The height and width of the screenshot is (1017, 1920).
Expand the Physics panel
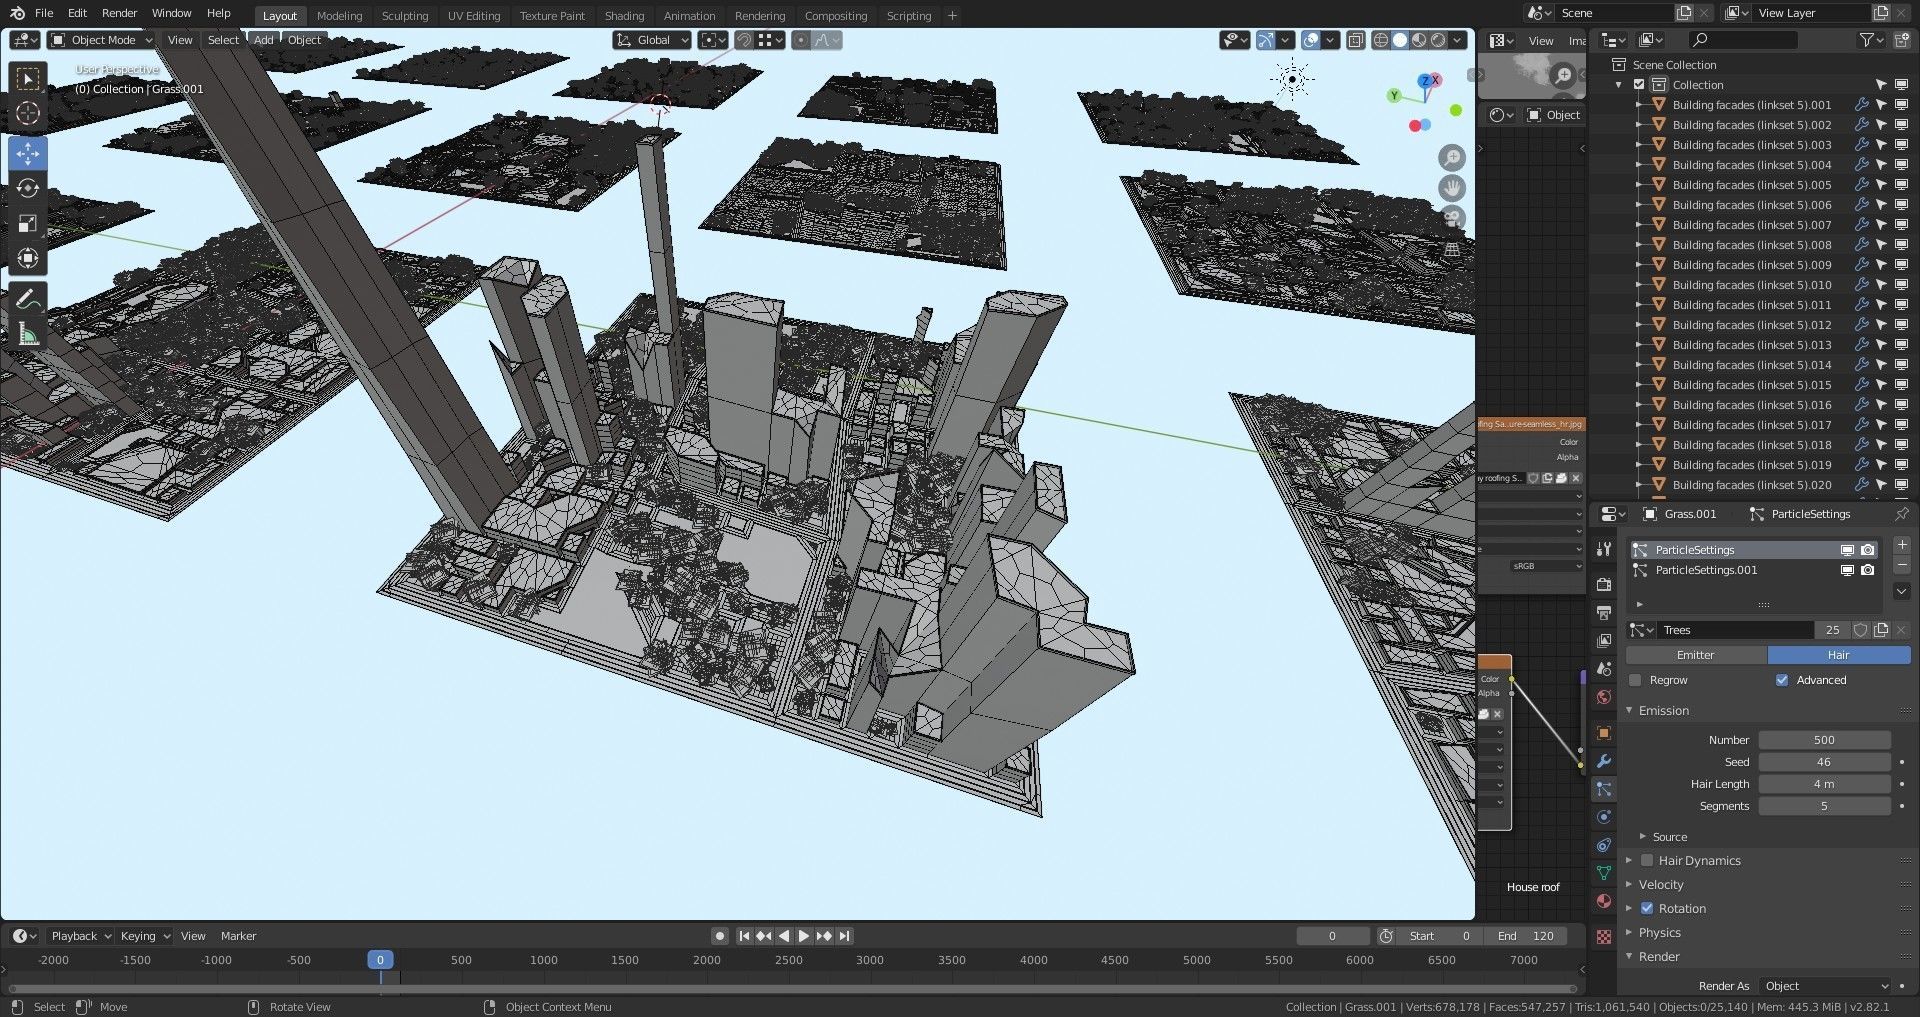pos(1659,933)
